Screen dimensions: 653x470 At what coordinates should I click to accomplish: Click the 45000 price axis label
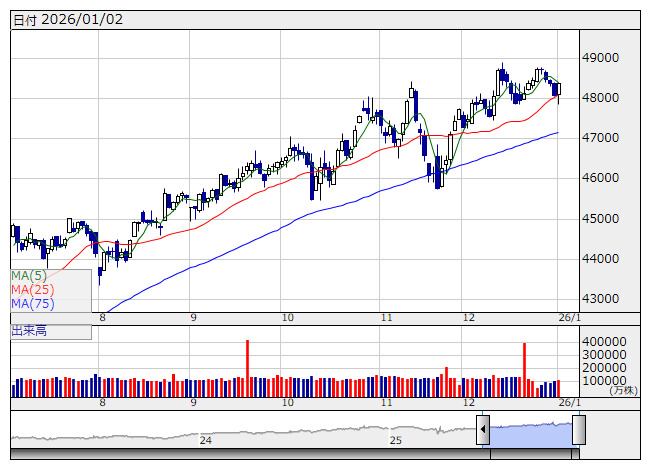[x=600, y=219]
